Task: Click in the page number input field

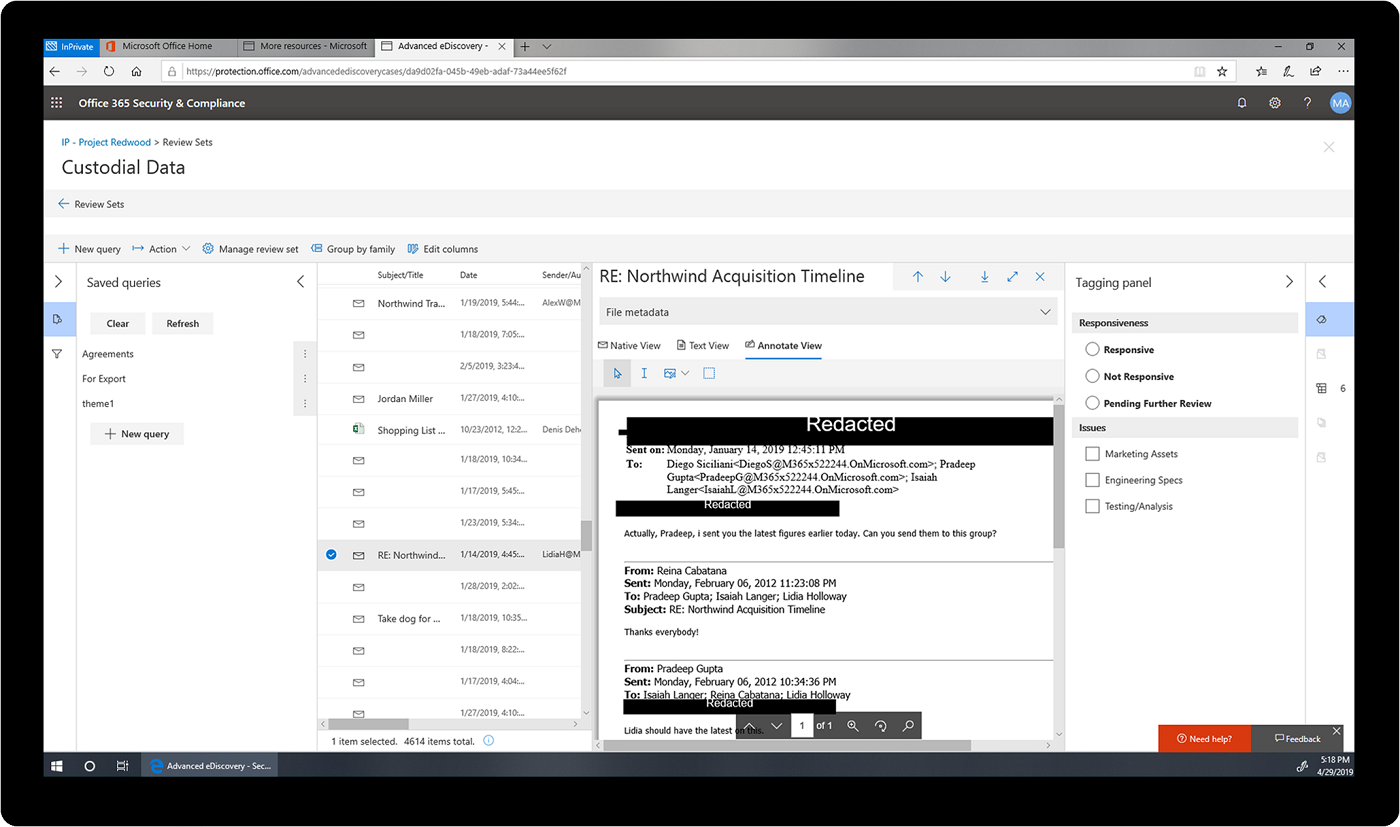Action: (x=803, y=725)
